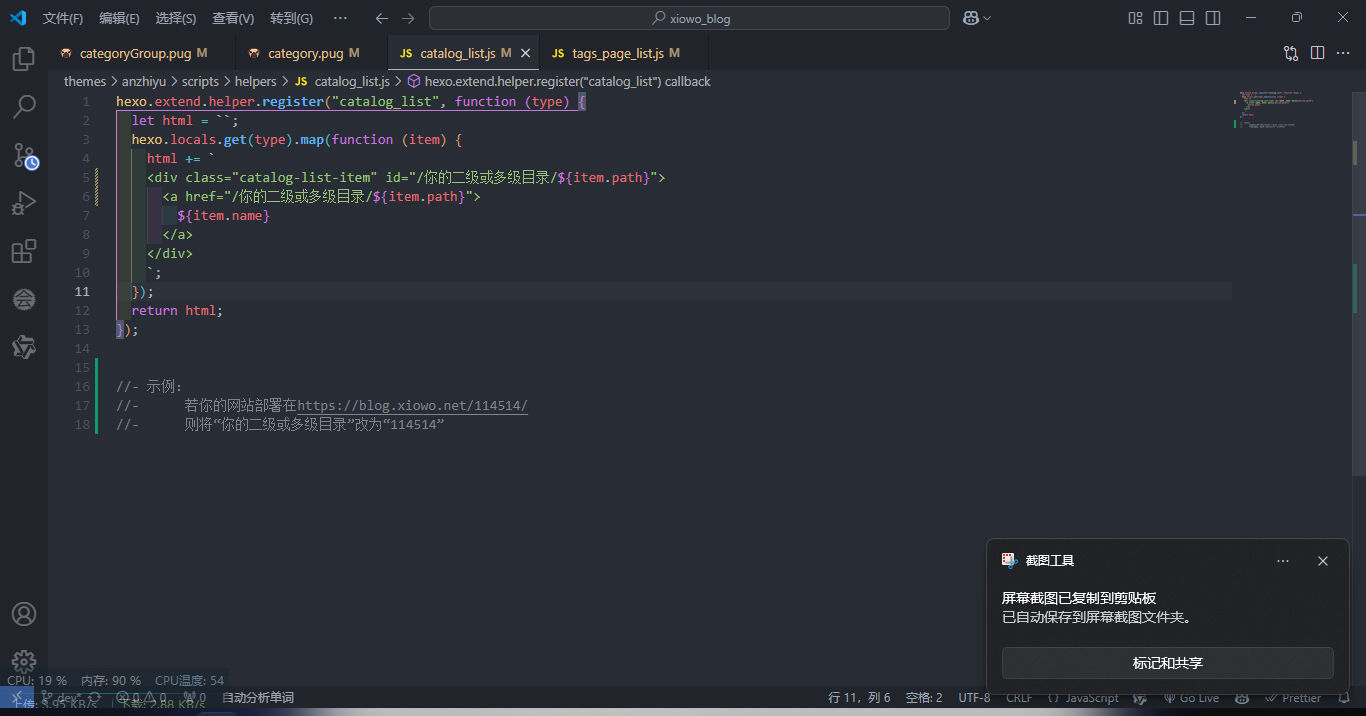Screen dimensions: 1366x716
Task: Click the "catalog_list" string on line 1
Action: [385, 102]
